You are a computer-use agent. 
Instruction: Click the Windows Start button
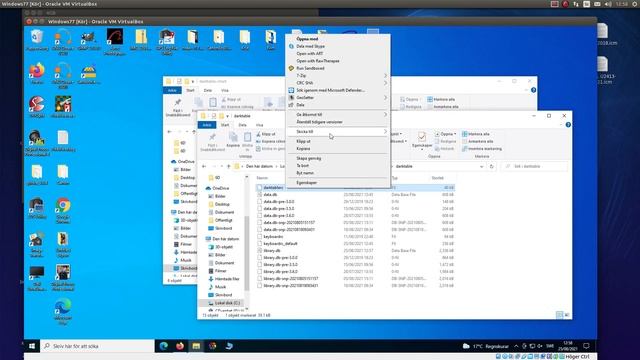(x=32, y=346)
